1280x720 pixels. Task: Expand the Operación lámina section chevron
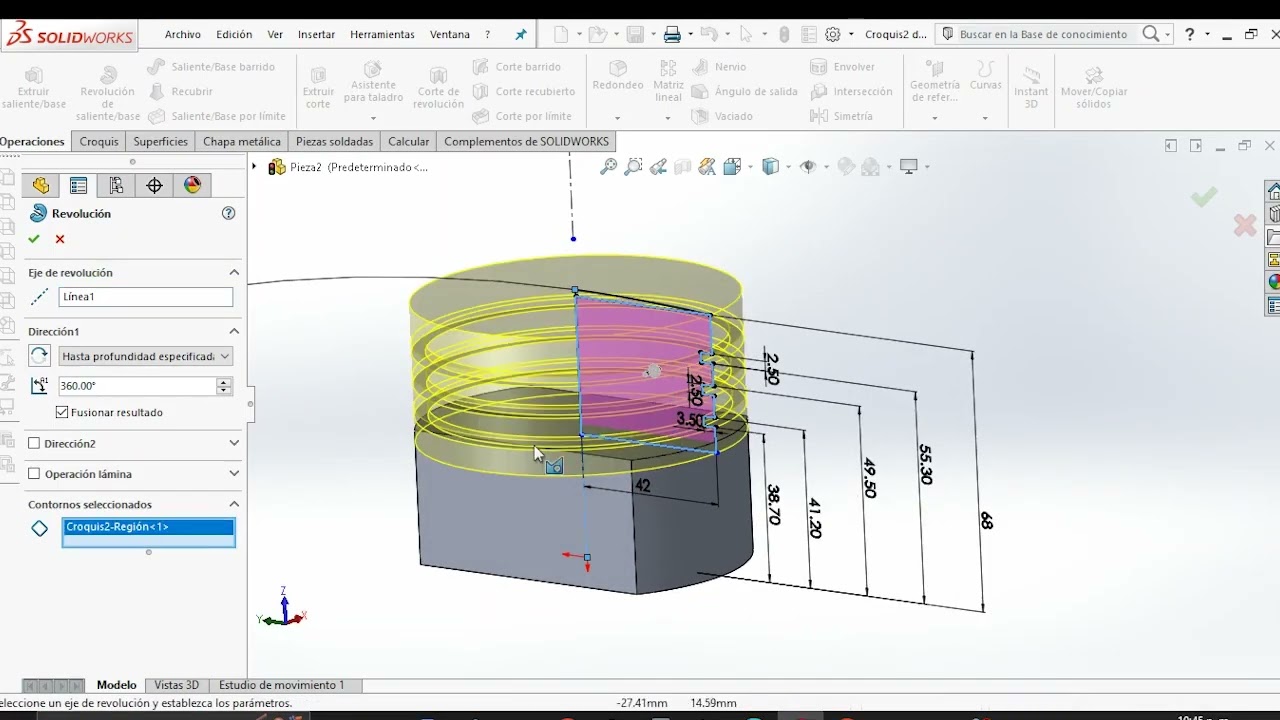pos(234,474)
